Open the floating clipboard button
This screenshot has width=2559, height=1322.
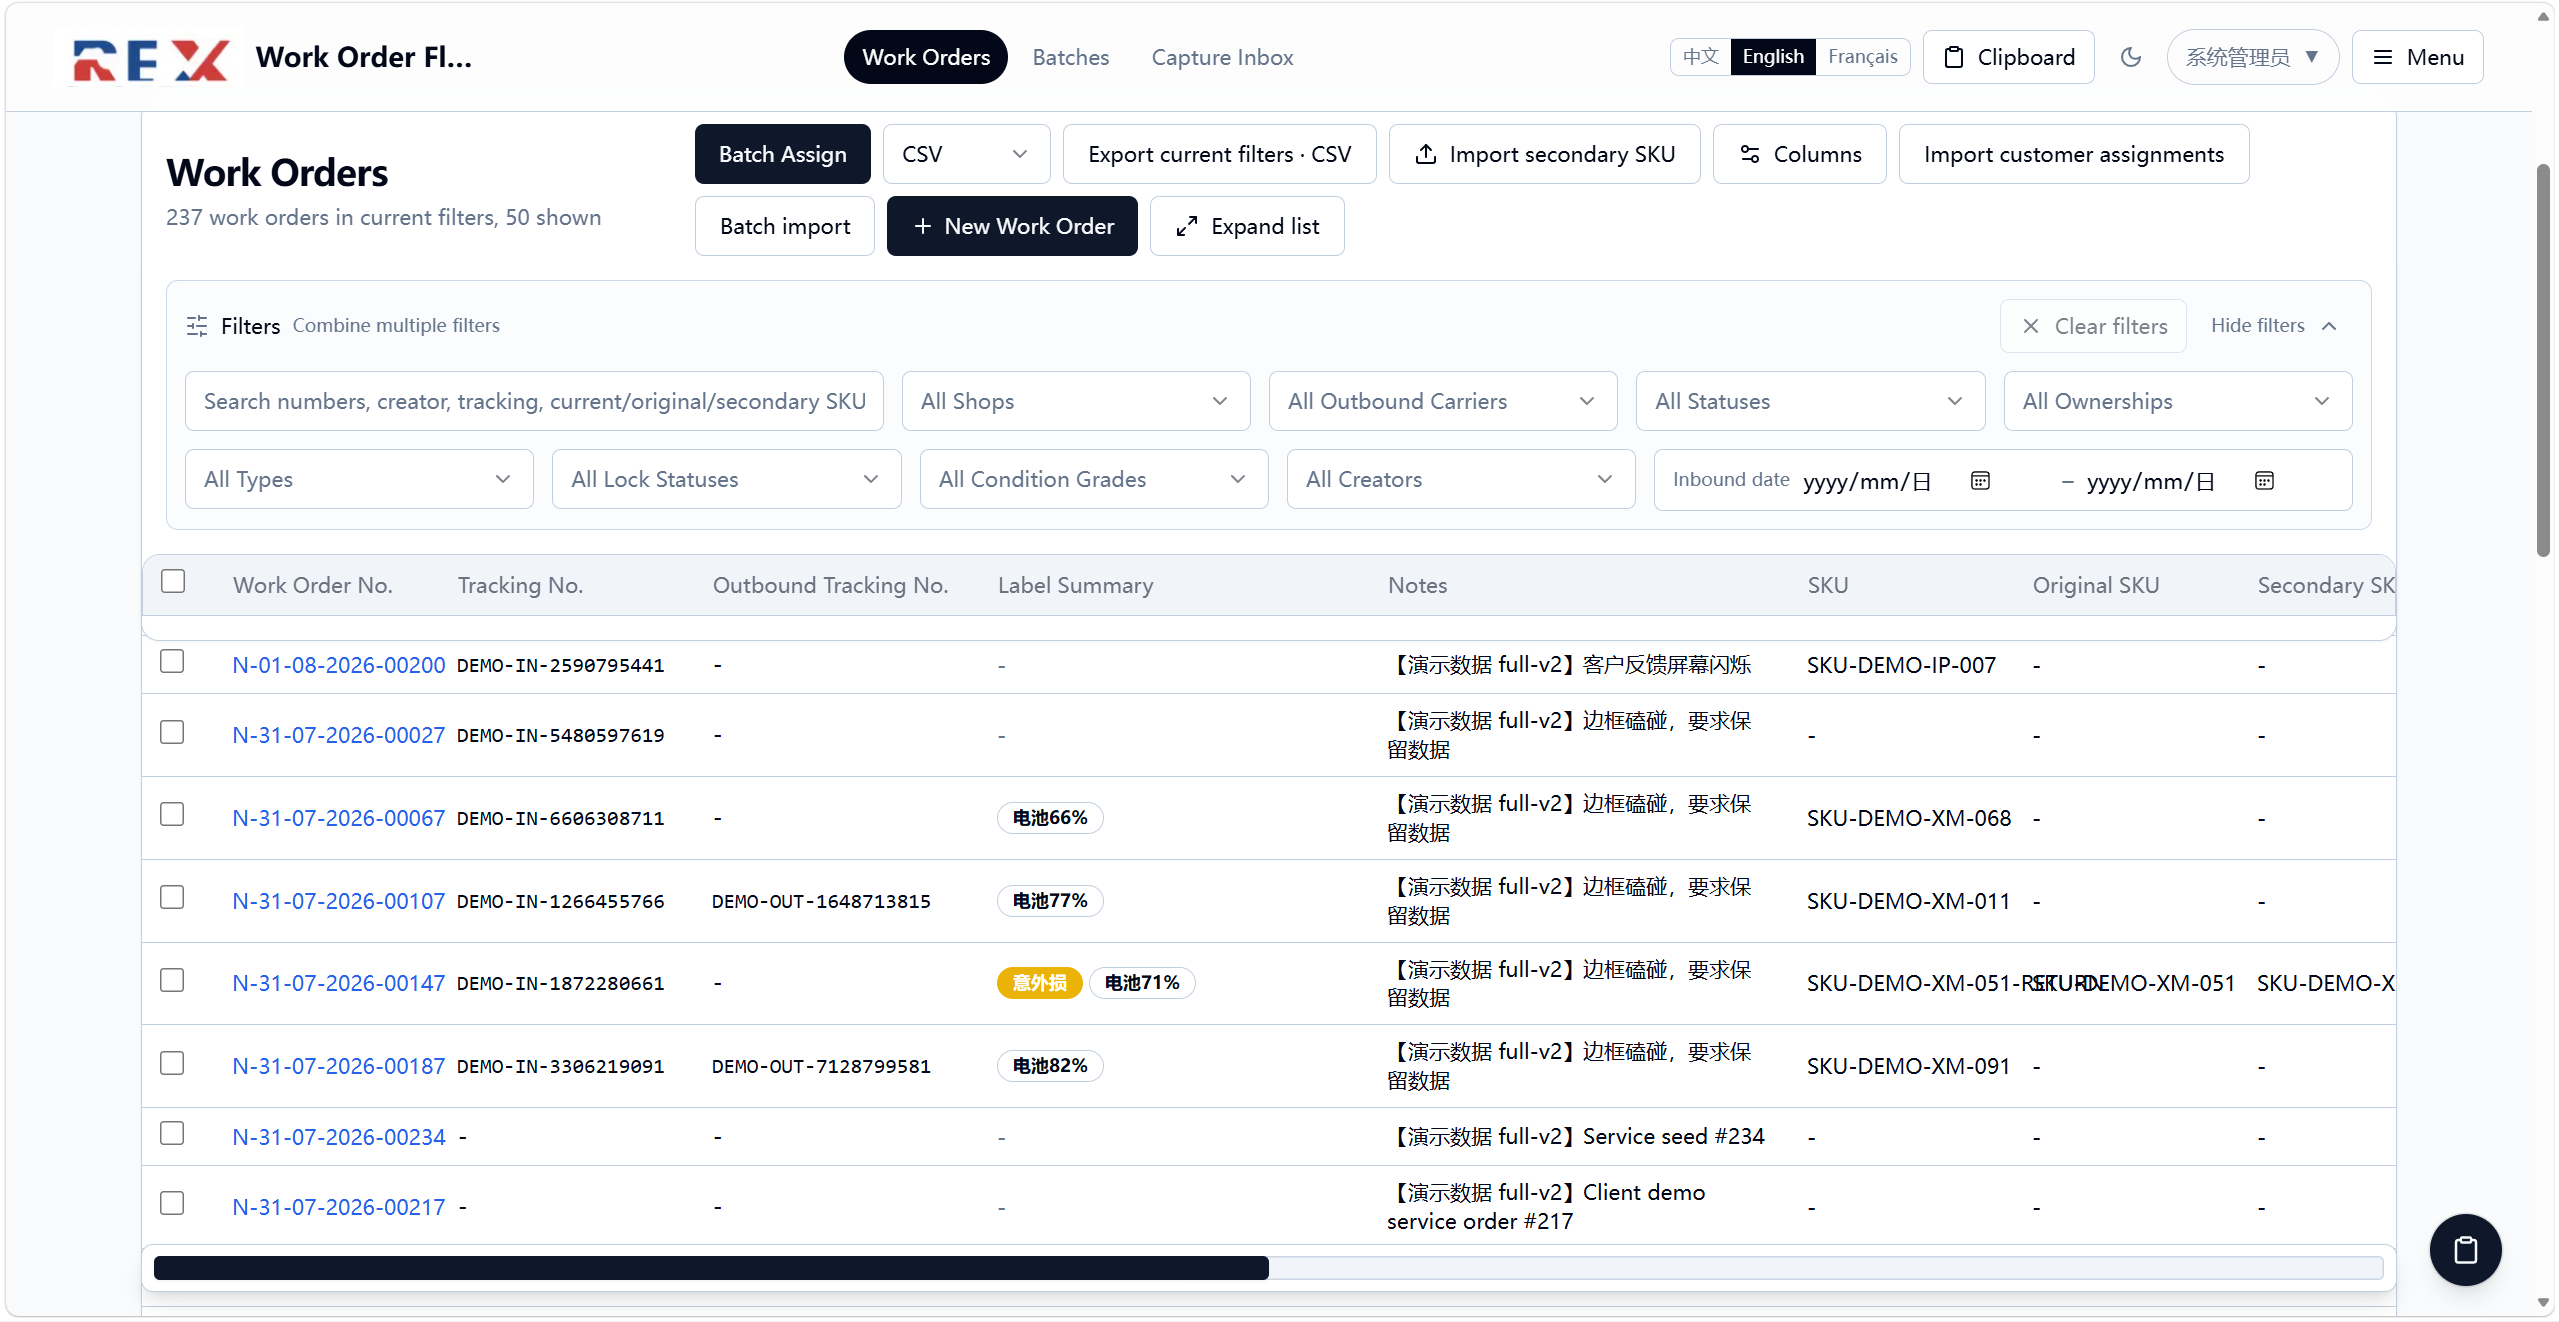point(2465,1249)
